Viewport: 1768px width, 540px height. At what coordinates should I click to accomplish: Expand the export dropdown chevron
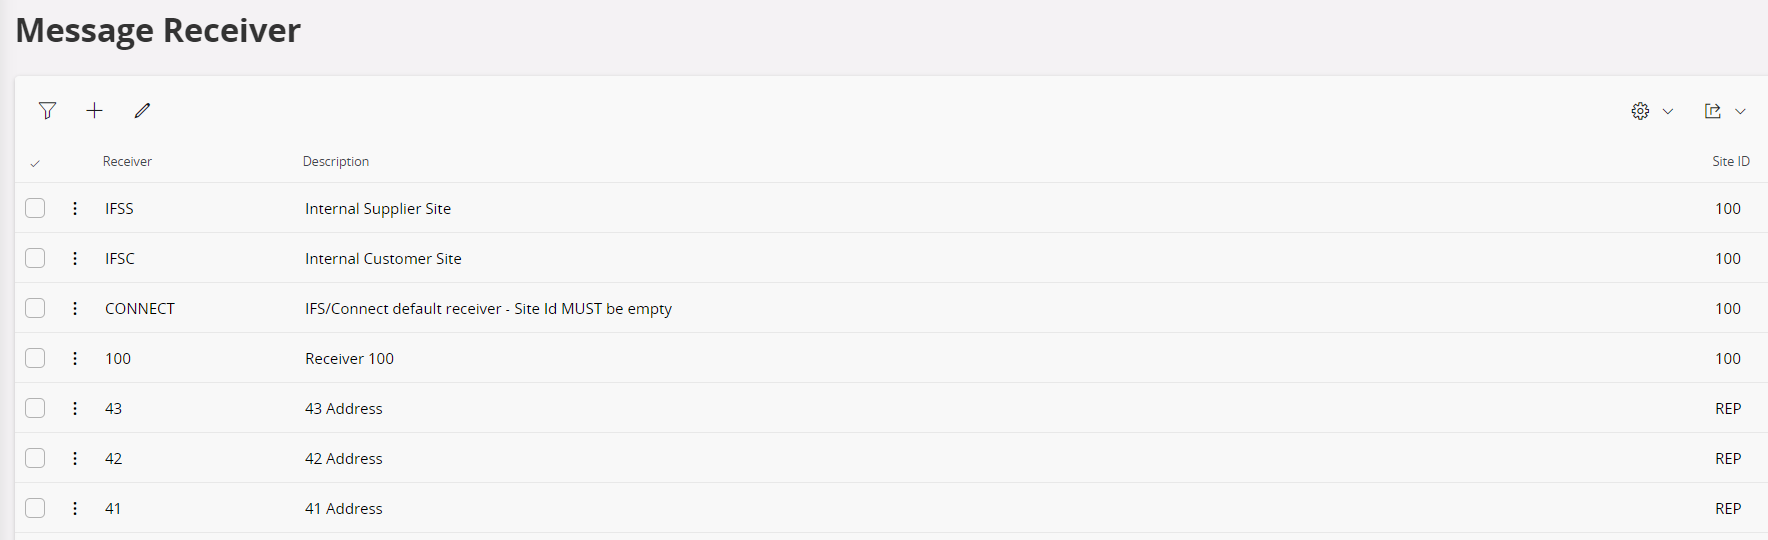tap(1740, 111)
